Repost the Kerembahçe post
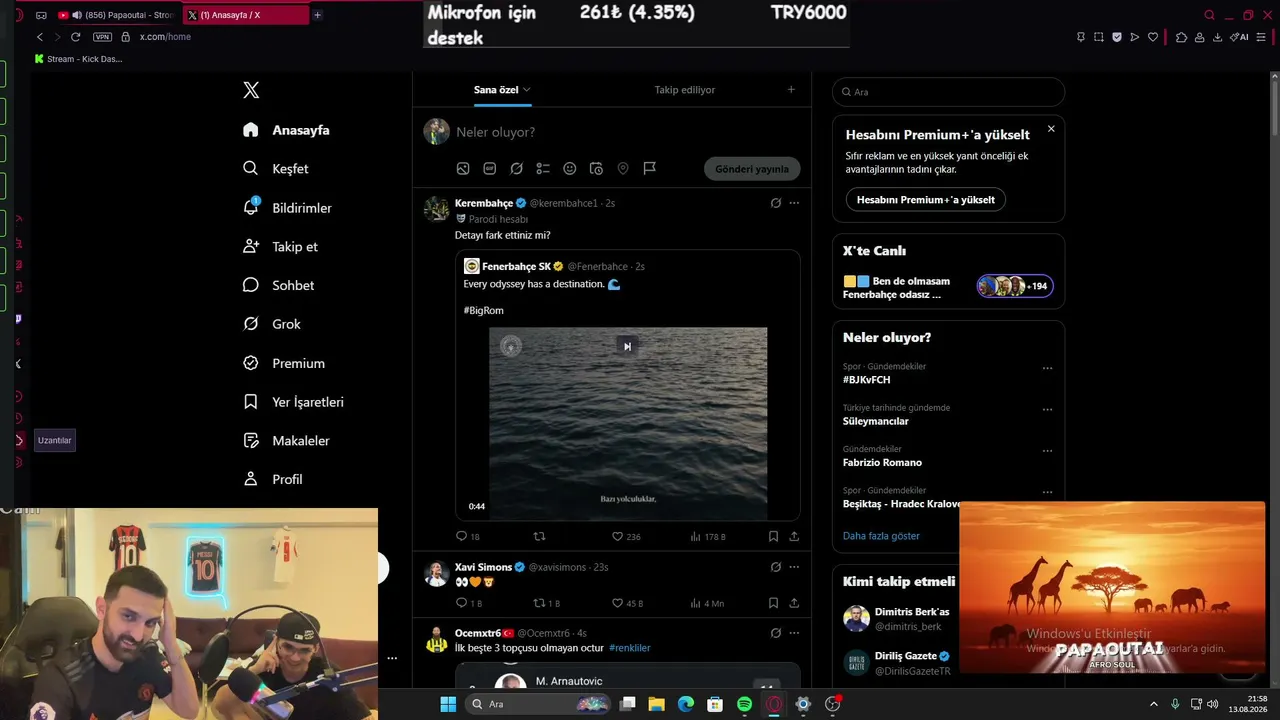1280x720 pixels. click(540, 537)
